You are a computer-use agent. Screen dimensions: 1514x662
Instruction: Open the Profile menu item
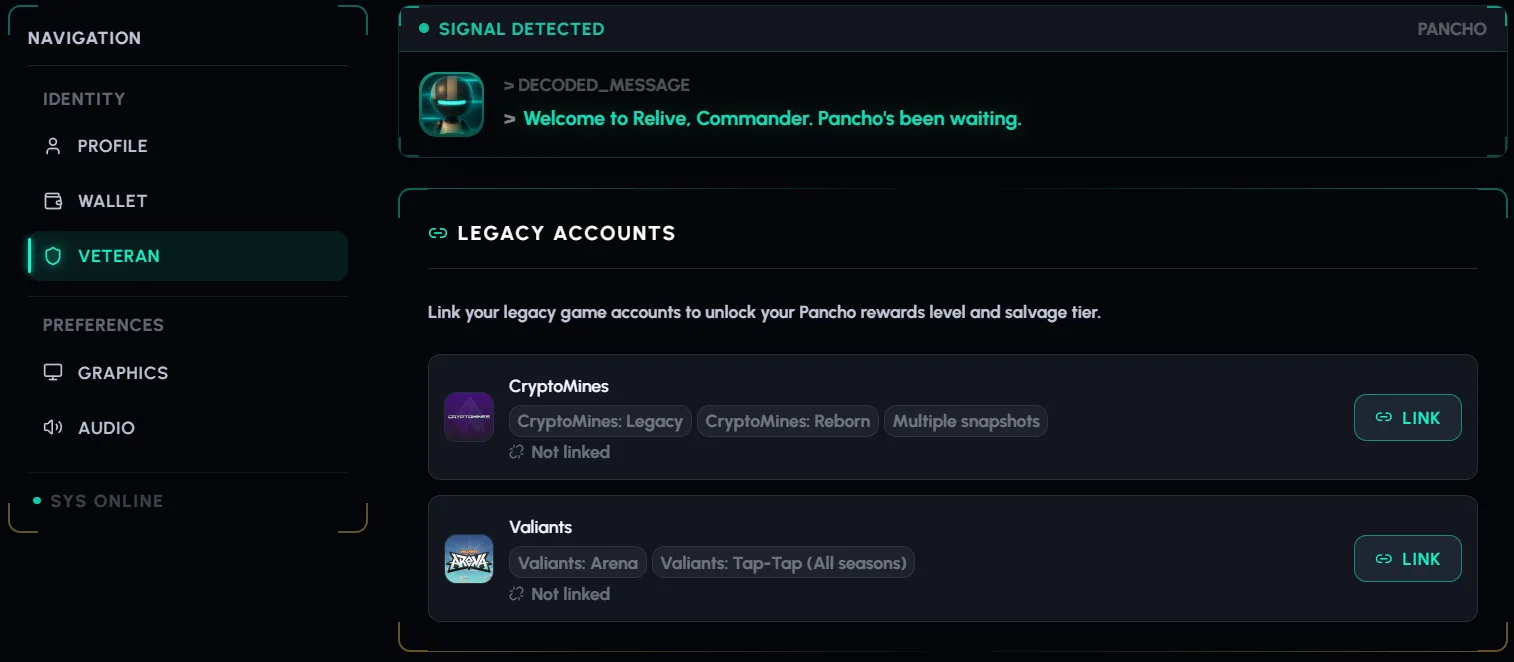(112, 146)
